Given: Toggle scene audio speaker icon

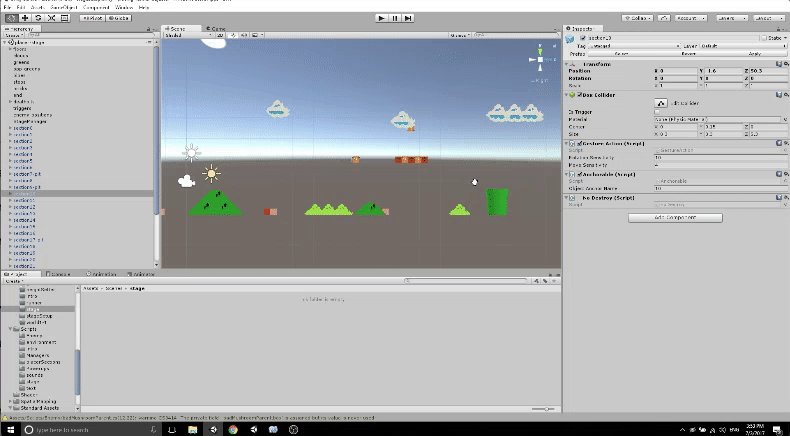Looking at the screenshot, I should click(x=244, y=35).
